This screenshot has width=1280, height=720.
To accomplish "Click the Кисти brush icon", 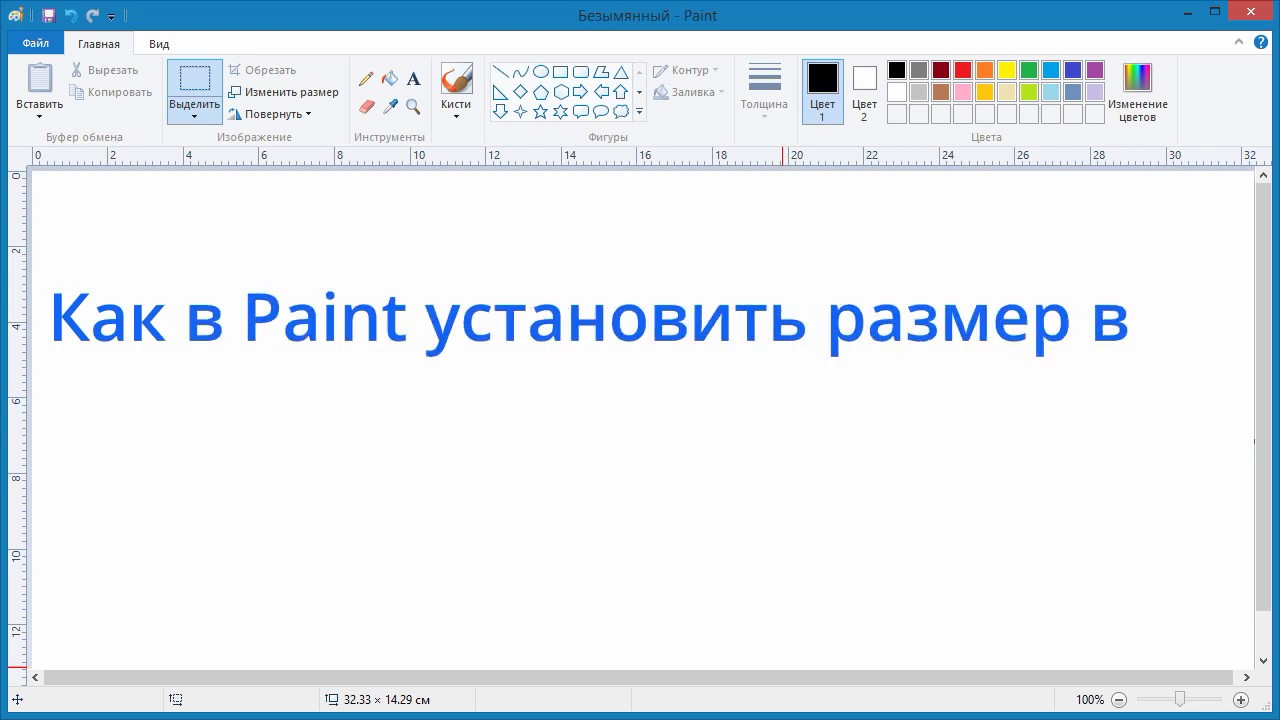I will pos(456,79).
